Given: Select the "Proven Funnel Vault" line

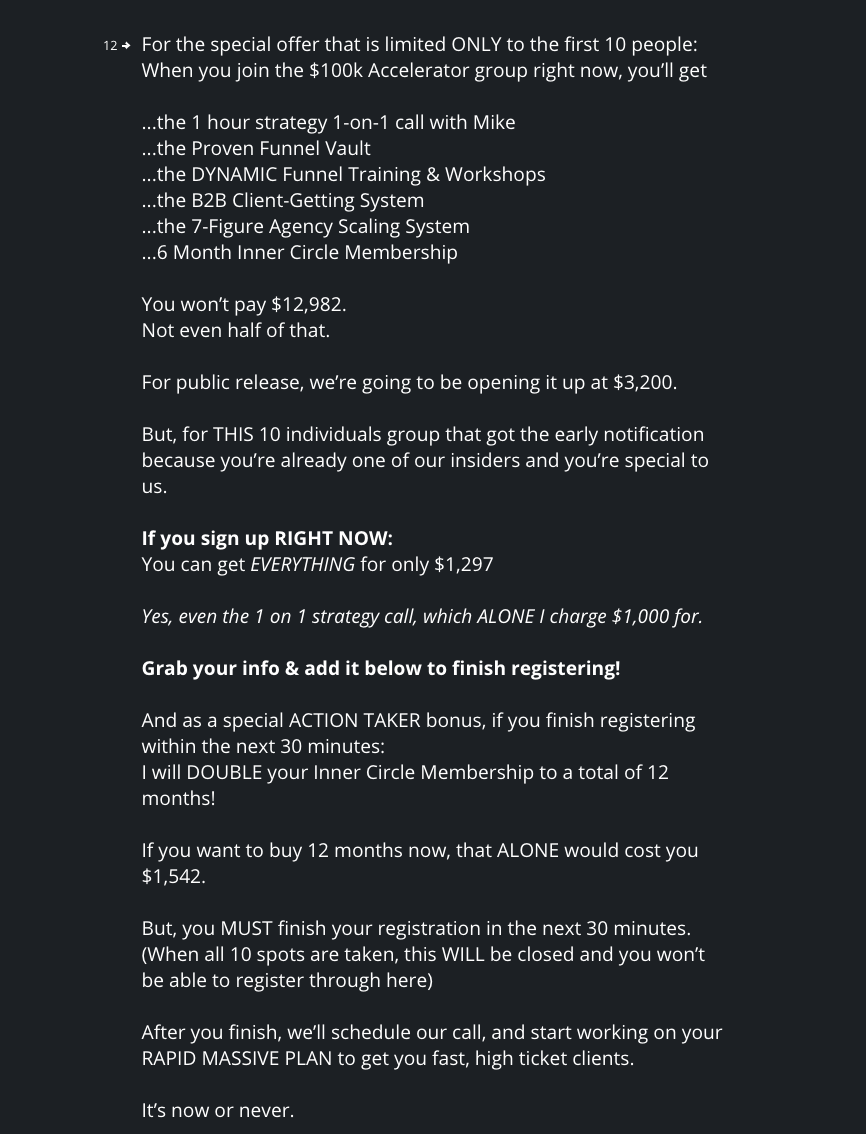Looking at the screenshot, I should [256, 149].
